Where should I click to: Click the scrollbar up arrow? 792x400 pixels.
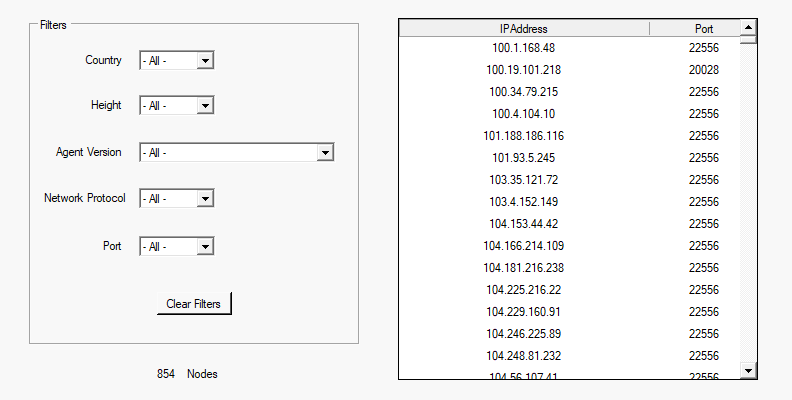747,27
